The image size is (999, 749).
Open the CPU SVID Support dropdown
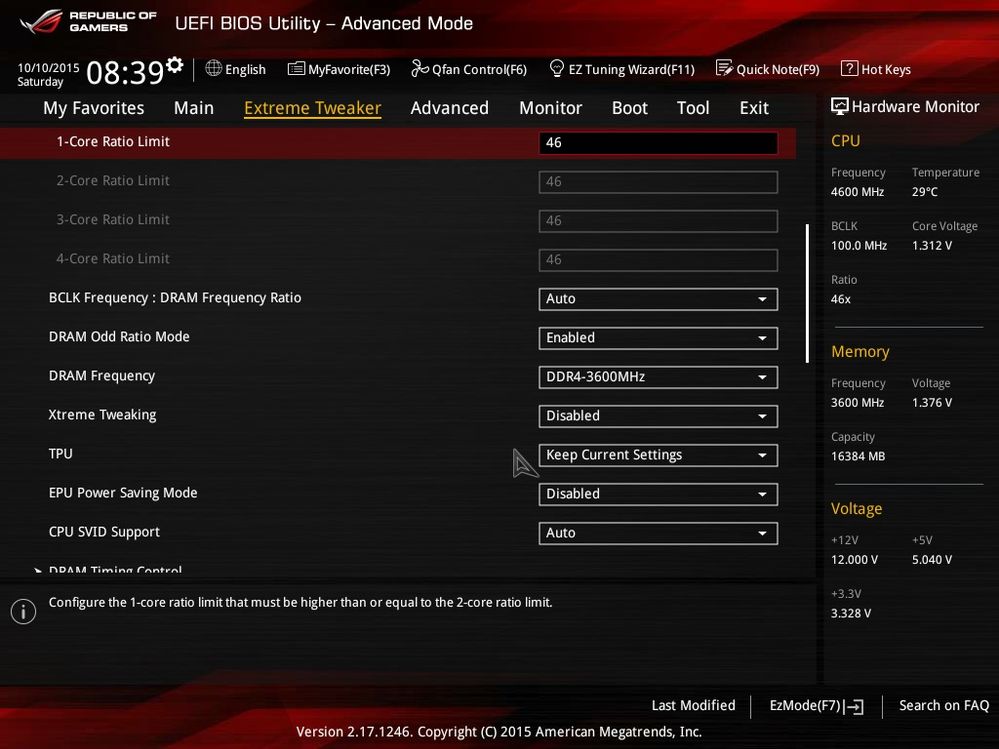(658, 533)
